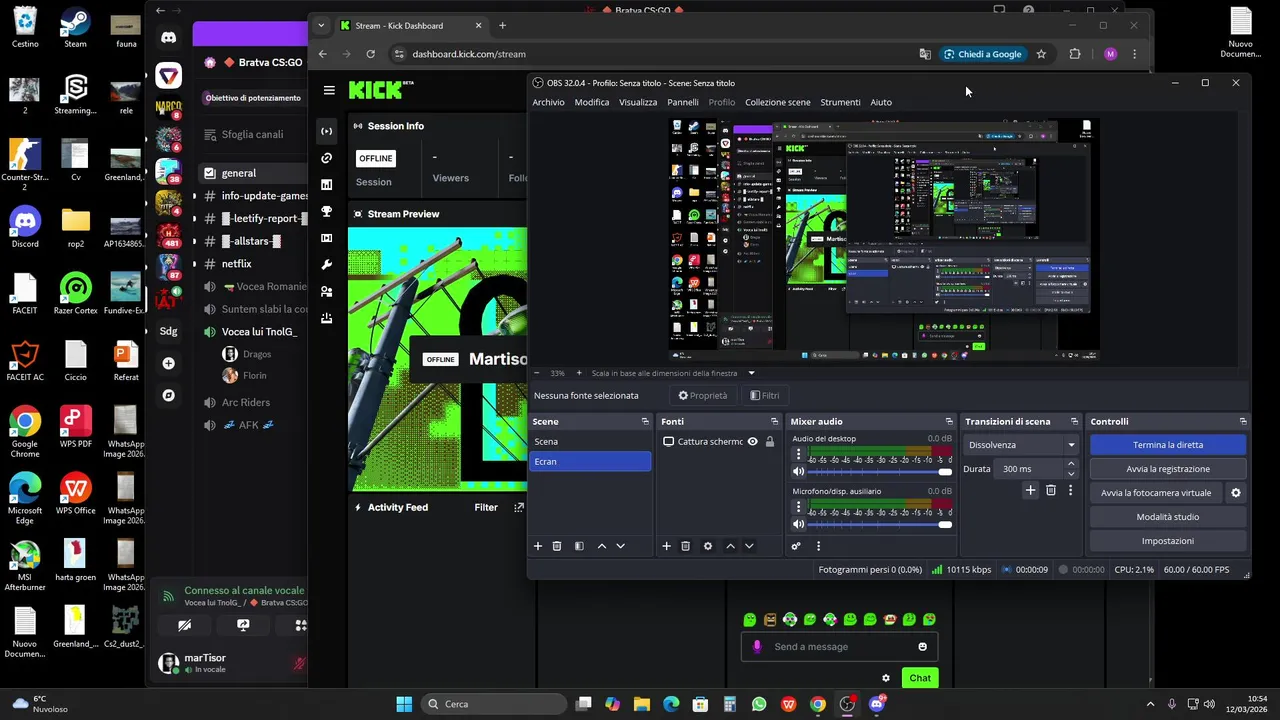Image resolution: width=1280 pixels, height=720 pixels.
Task: Add a new source in Fonti panel
Action: pos(666,546)
